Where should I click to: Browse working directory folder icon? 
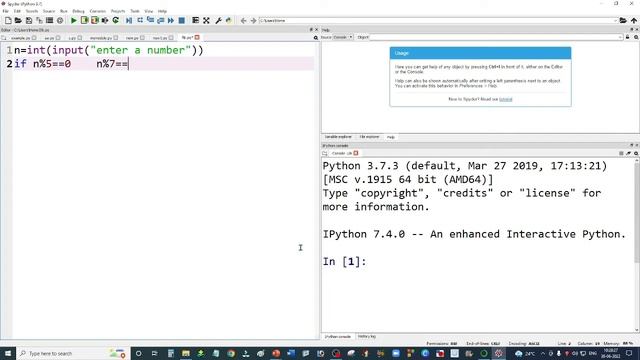[x=623, y=20]
